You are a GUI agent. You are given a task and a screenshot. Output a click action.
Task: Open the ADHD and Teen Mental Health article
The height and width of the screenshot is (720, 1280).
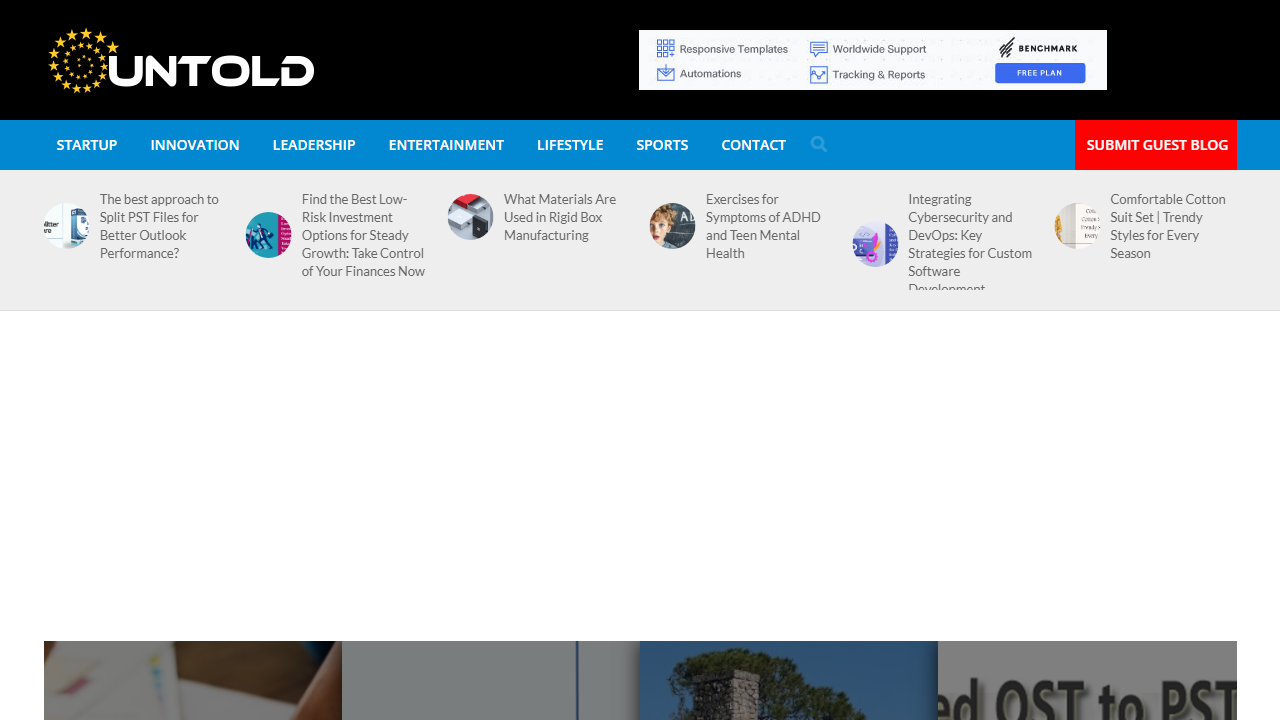tap(763, 225)
